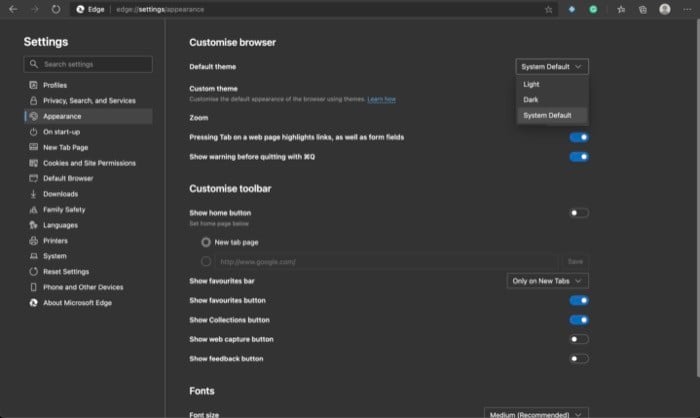The height and width of the screenshot is (418, 700).
Task: Enable the Show home button toggle
Action: tap(579, 213)
